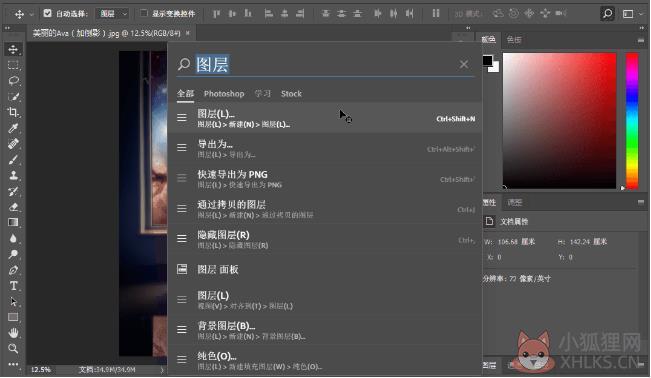Screen dimensions: 651x378
Task: Switch to the Photoshop search tab
Action: pyautogui.click(x=224, y=94)
